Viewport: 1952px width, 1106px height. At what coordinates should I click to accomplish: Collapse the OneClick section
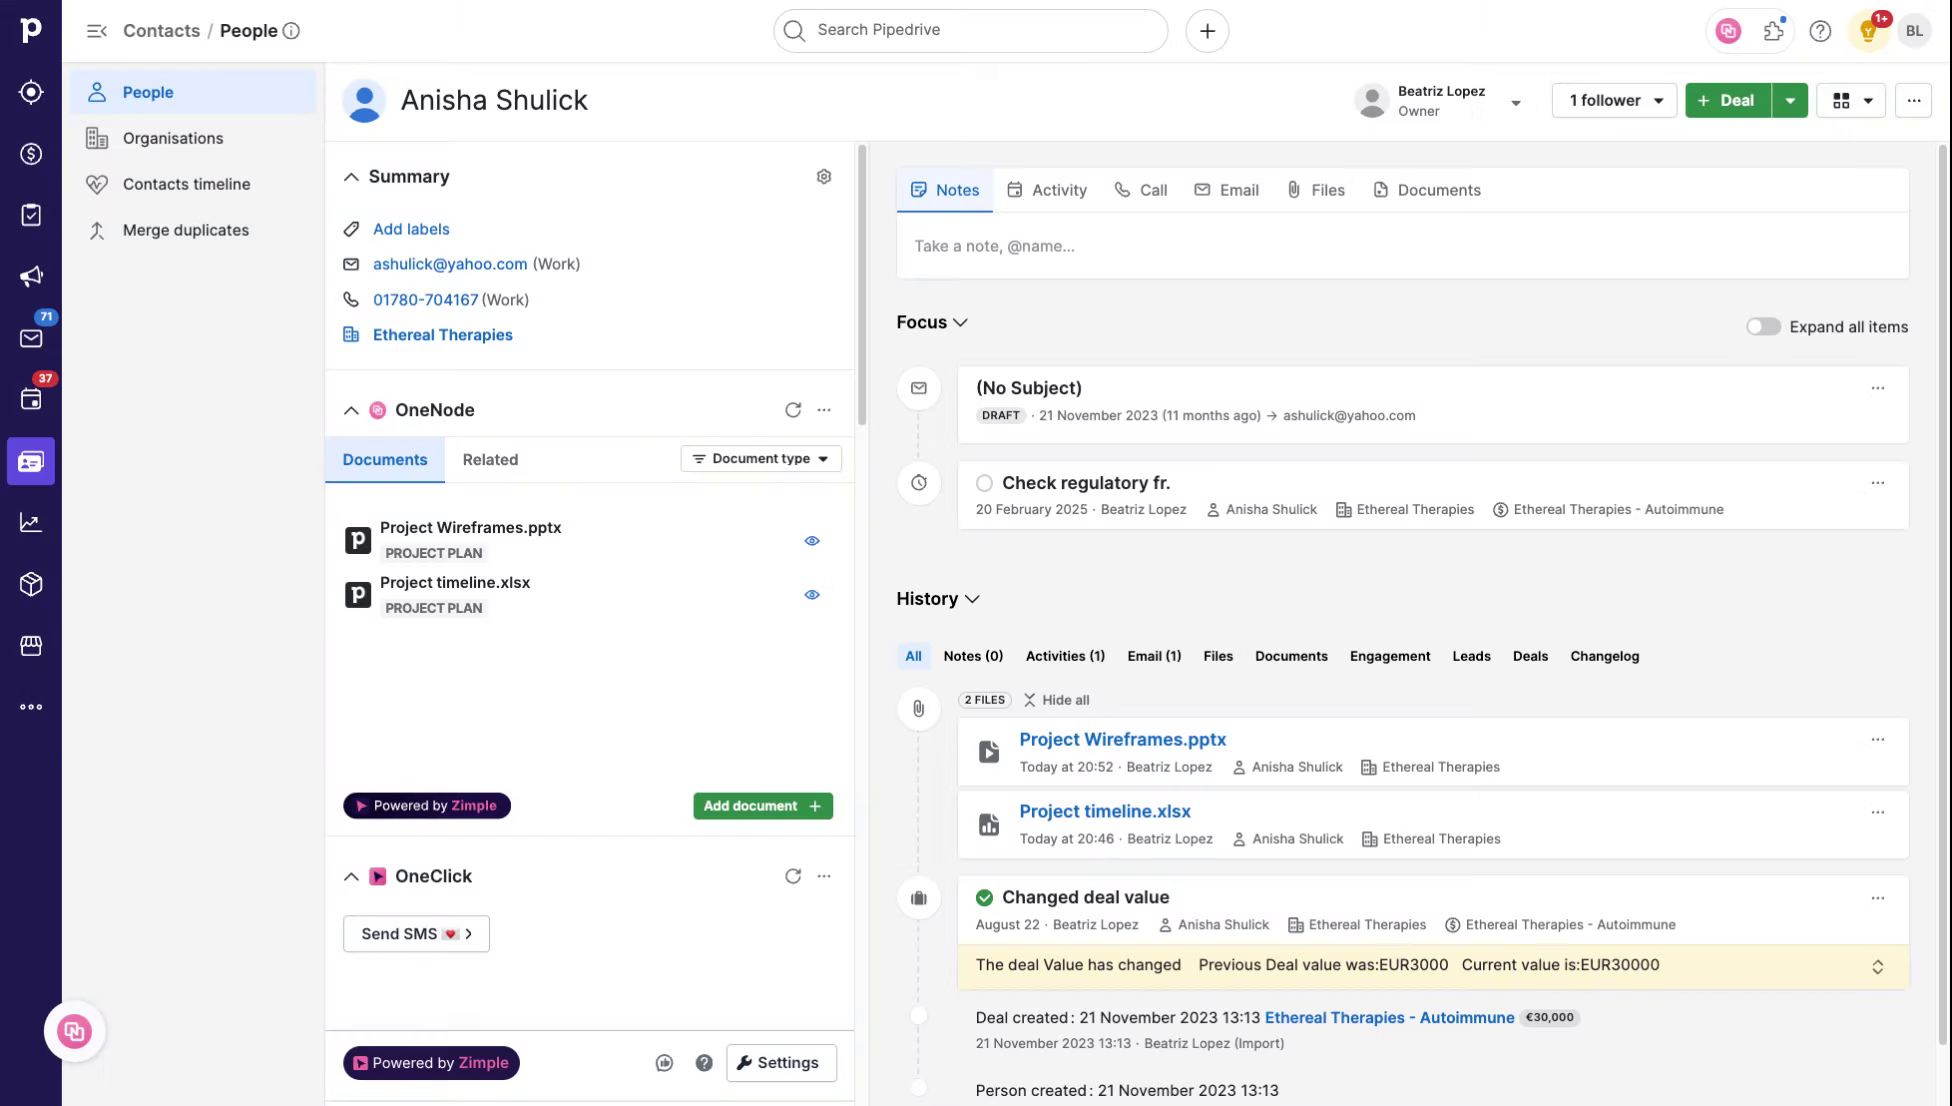point(351,876)
